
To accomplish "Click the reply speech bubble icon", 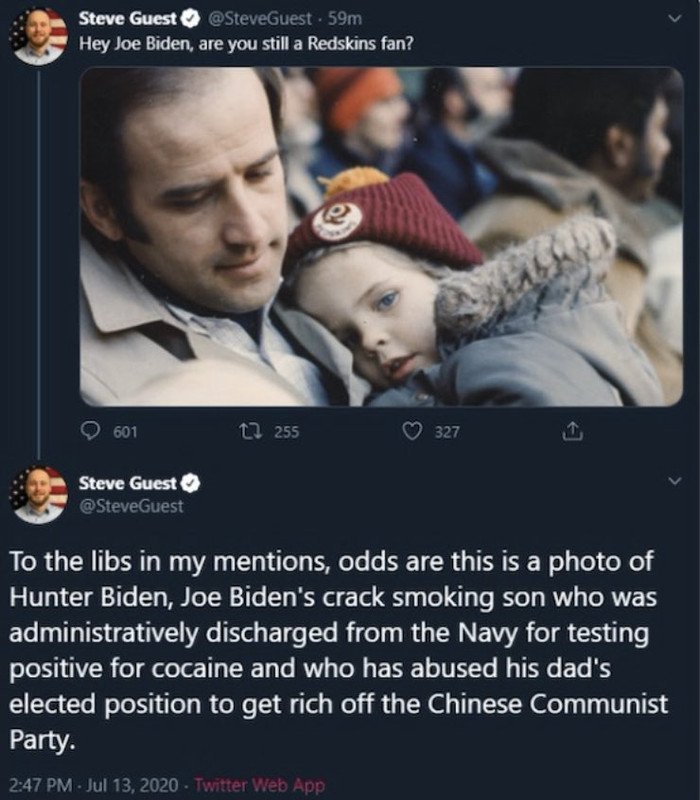I will pos(90,431).
